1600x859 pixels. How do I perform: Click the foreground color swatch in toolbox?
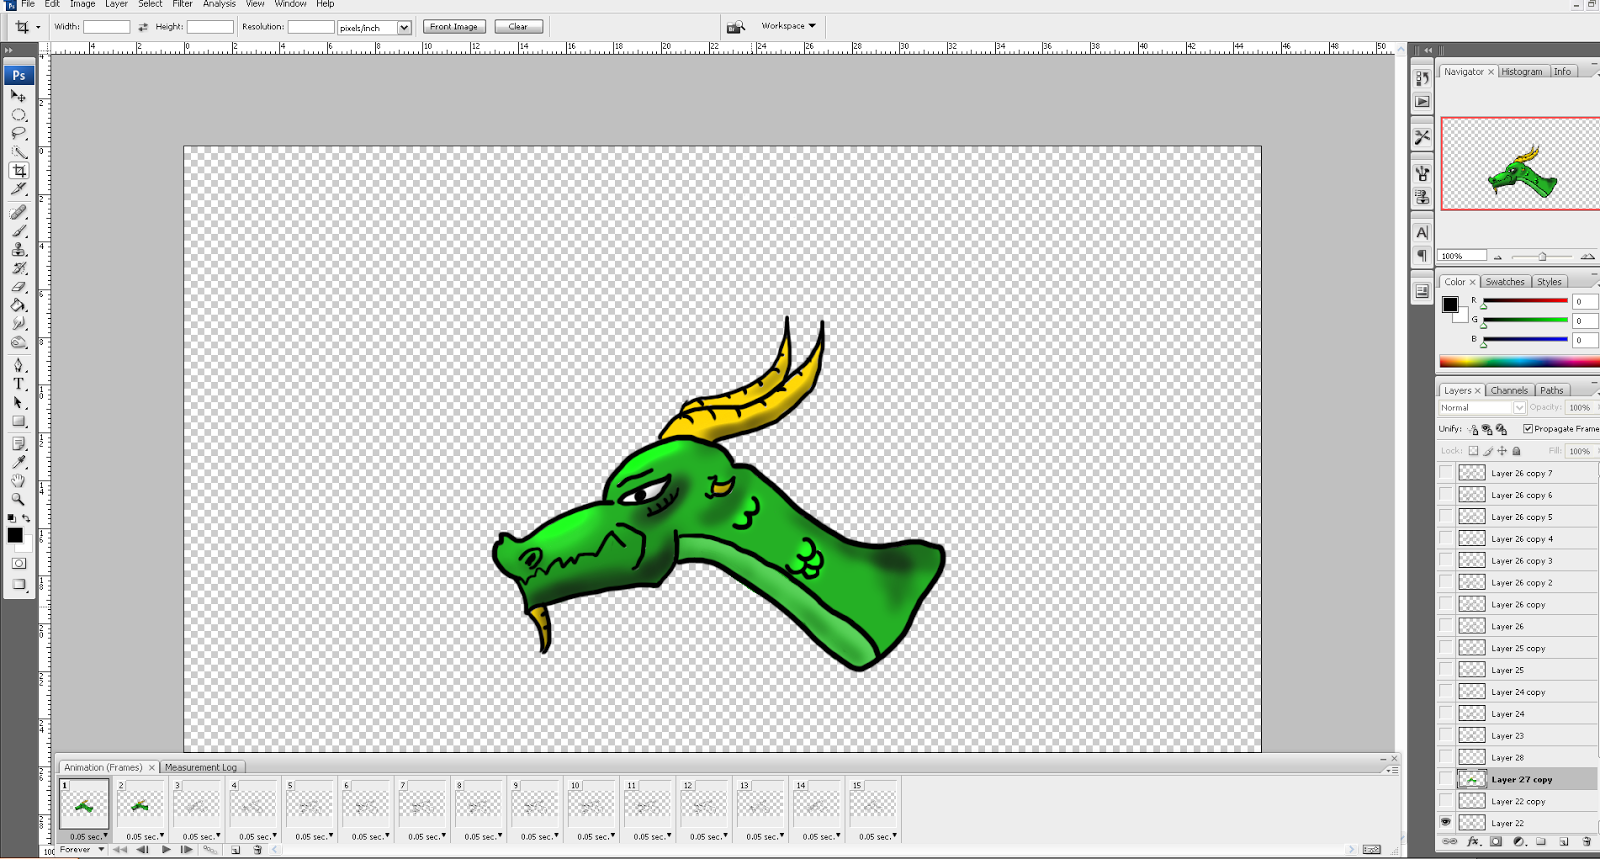15,535
